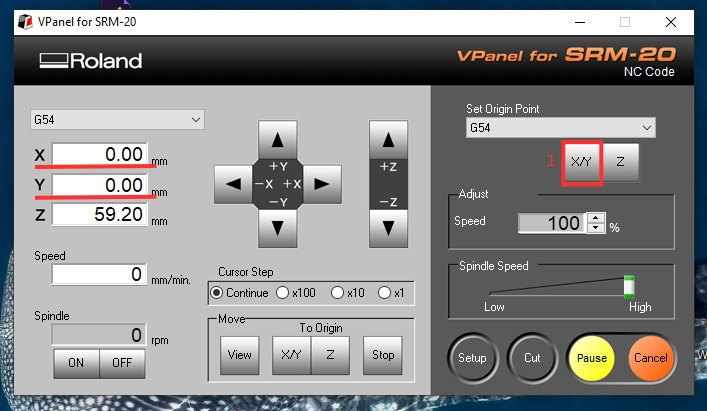Close the VPanel for SRM-20 window
This screenshot has width=707, height=411.
[671, 22]
